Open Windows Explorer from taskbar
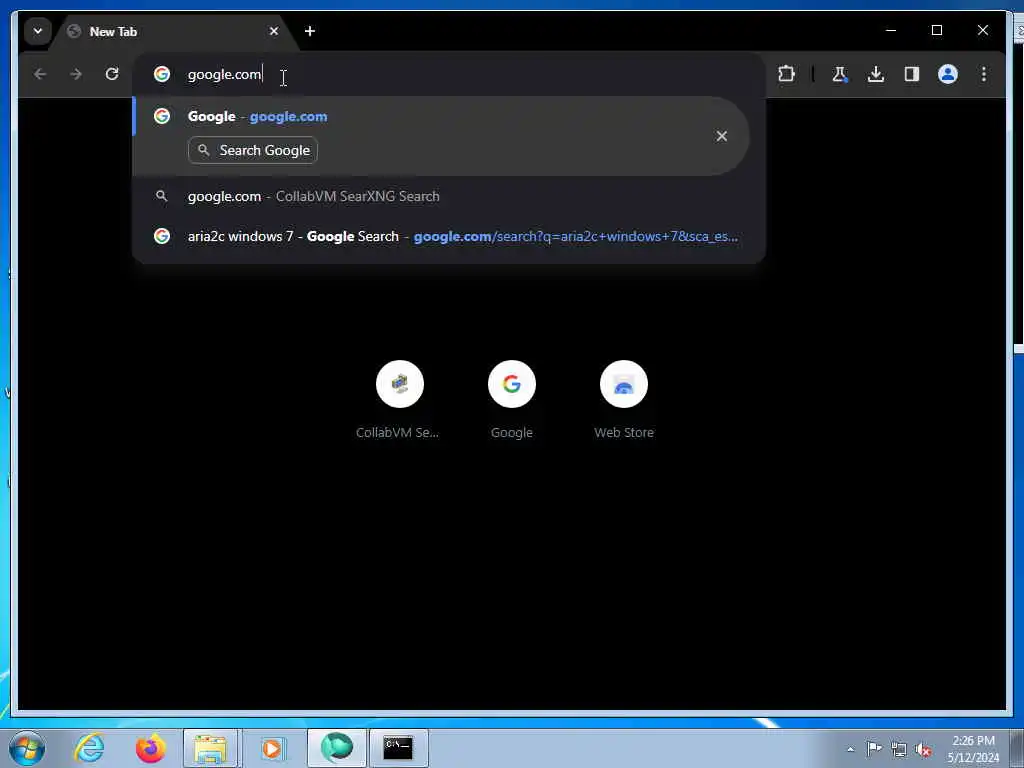Viewport: 1024px width, 768px height. pos(210,748)
